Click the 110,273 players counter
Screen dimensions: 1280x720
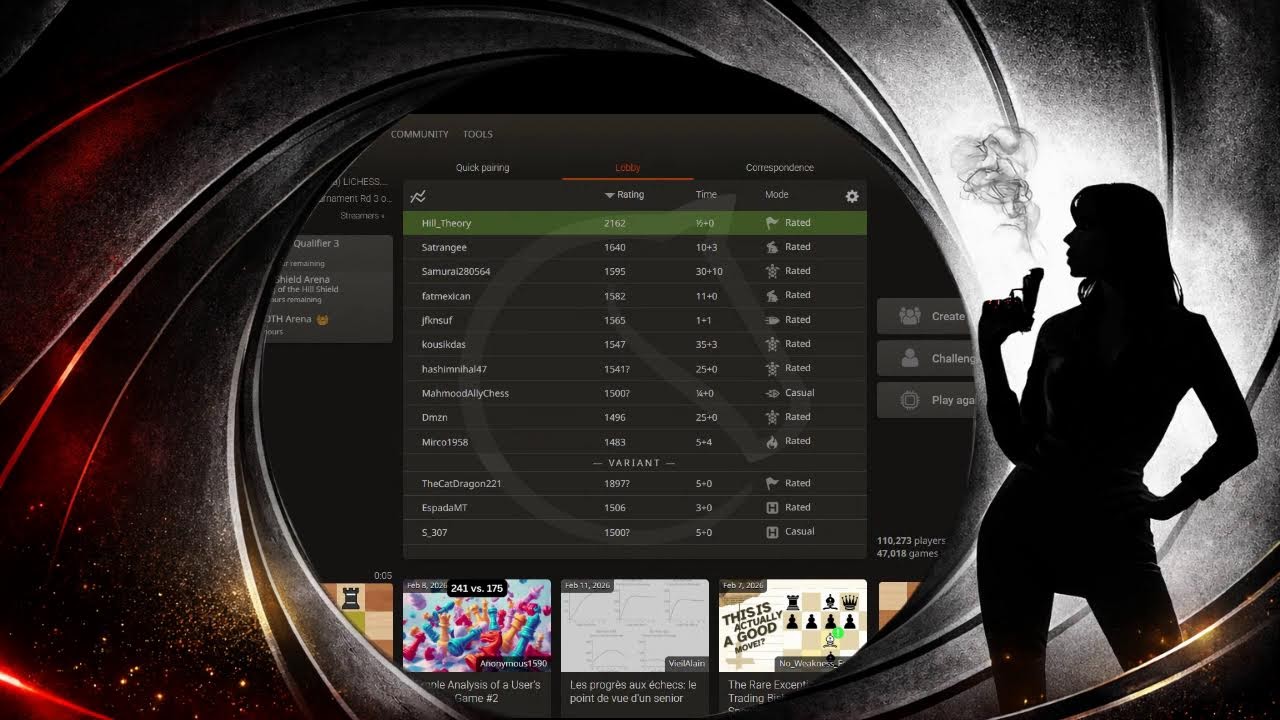911,541
